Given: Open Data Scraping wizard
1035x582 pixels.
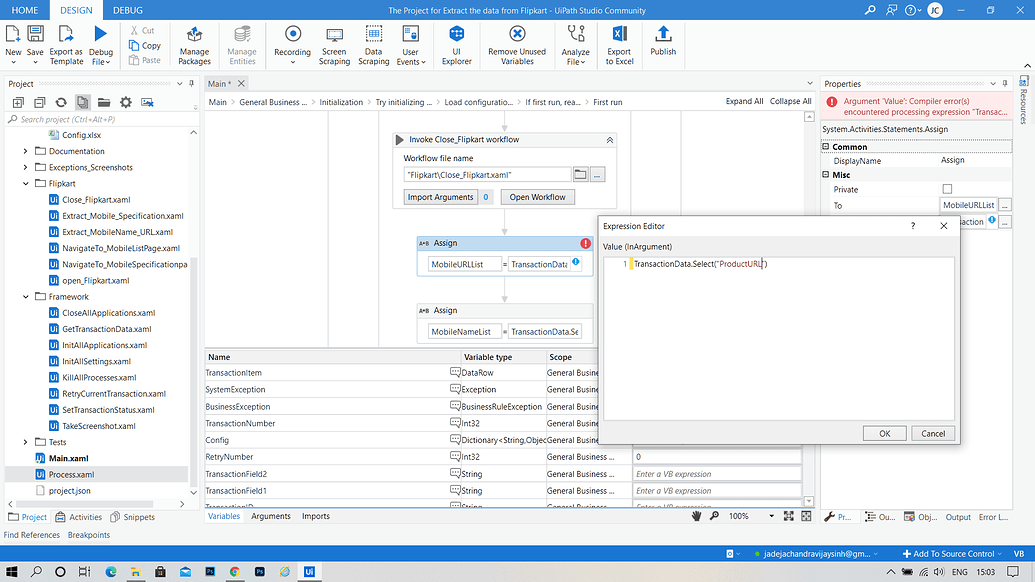Looking at the screenshot, I should [373, 46].
